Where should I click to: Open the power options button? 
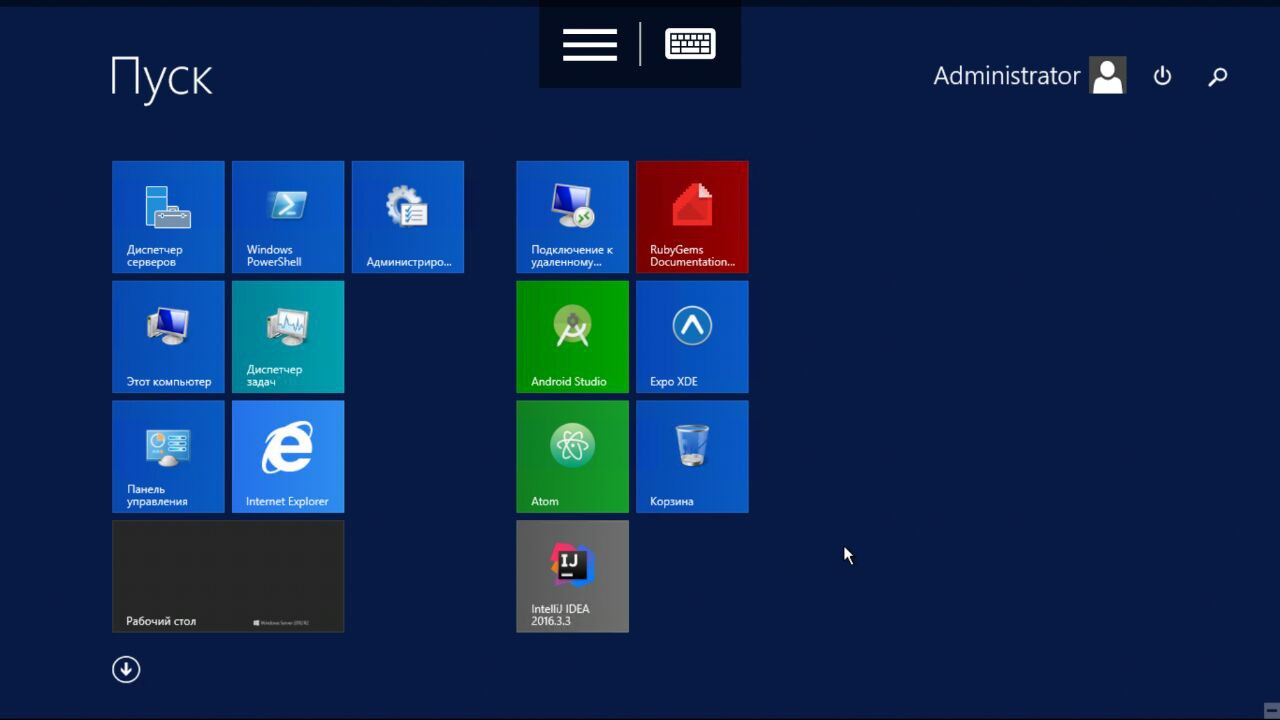point(1162,76)
